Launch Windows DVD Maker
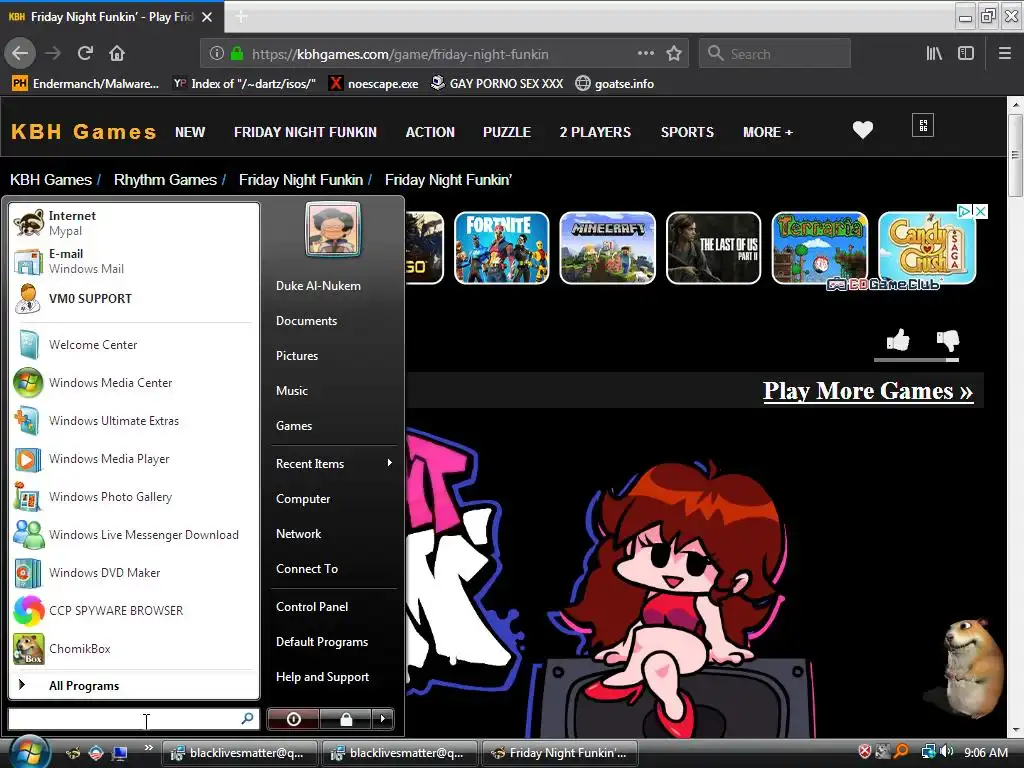Screen dimensions: 1024x768 point(133,573)
